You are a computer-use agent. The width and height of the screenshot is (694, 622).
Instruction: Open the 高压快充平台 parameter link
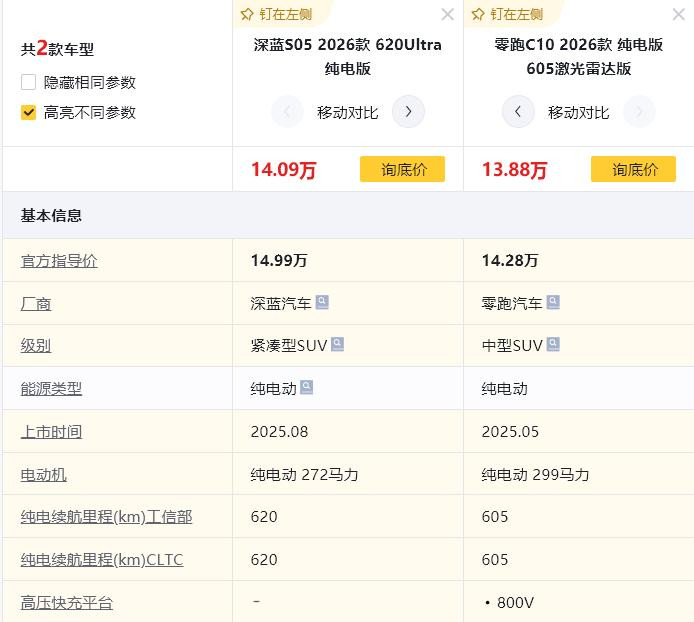pos(67,603)
